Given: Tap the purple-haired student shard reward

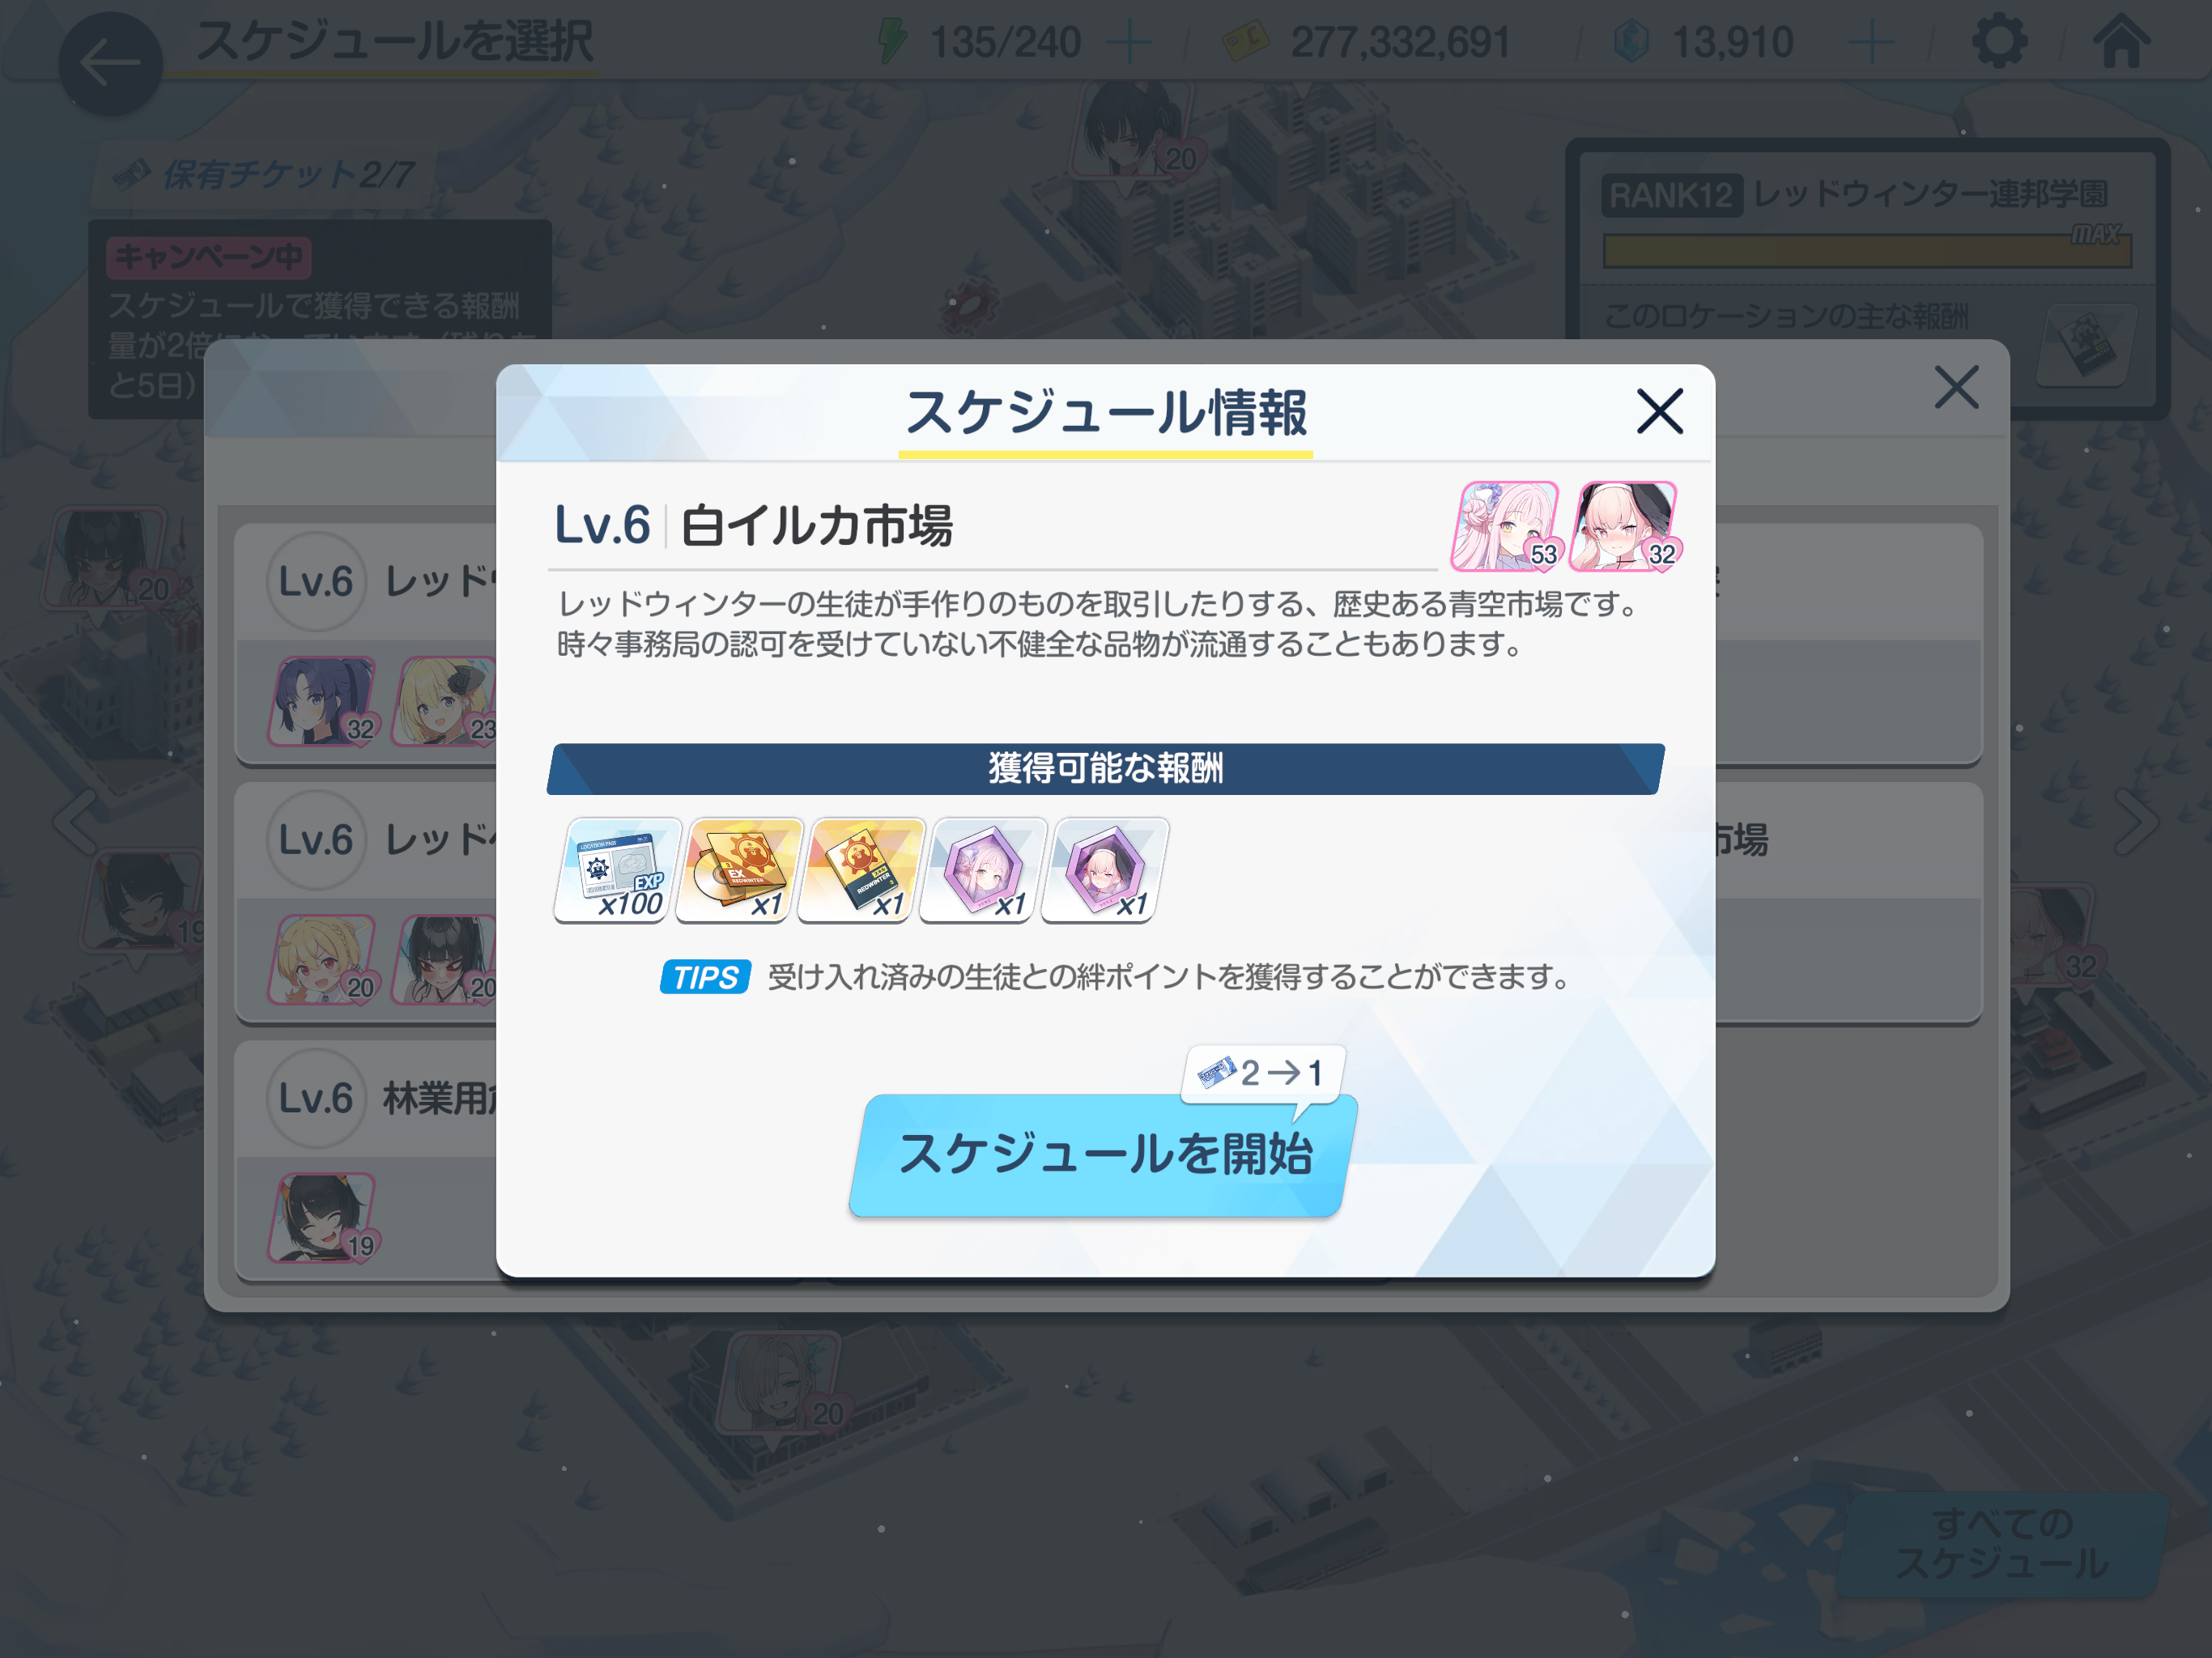Looking at the screenshot, I should point(983,869).
